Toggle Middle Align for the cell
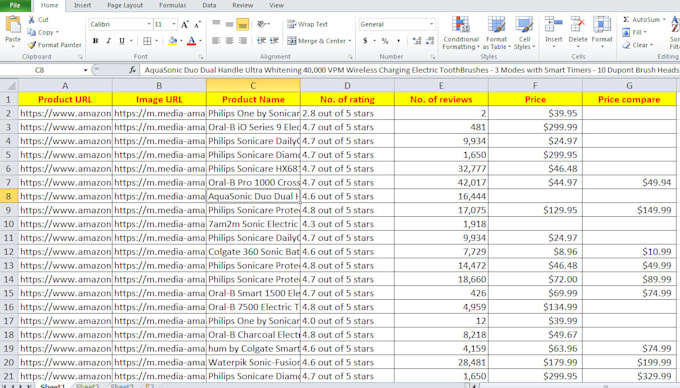 (229, 24)
